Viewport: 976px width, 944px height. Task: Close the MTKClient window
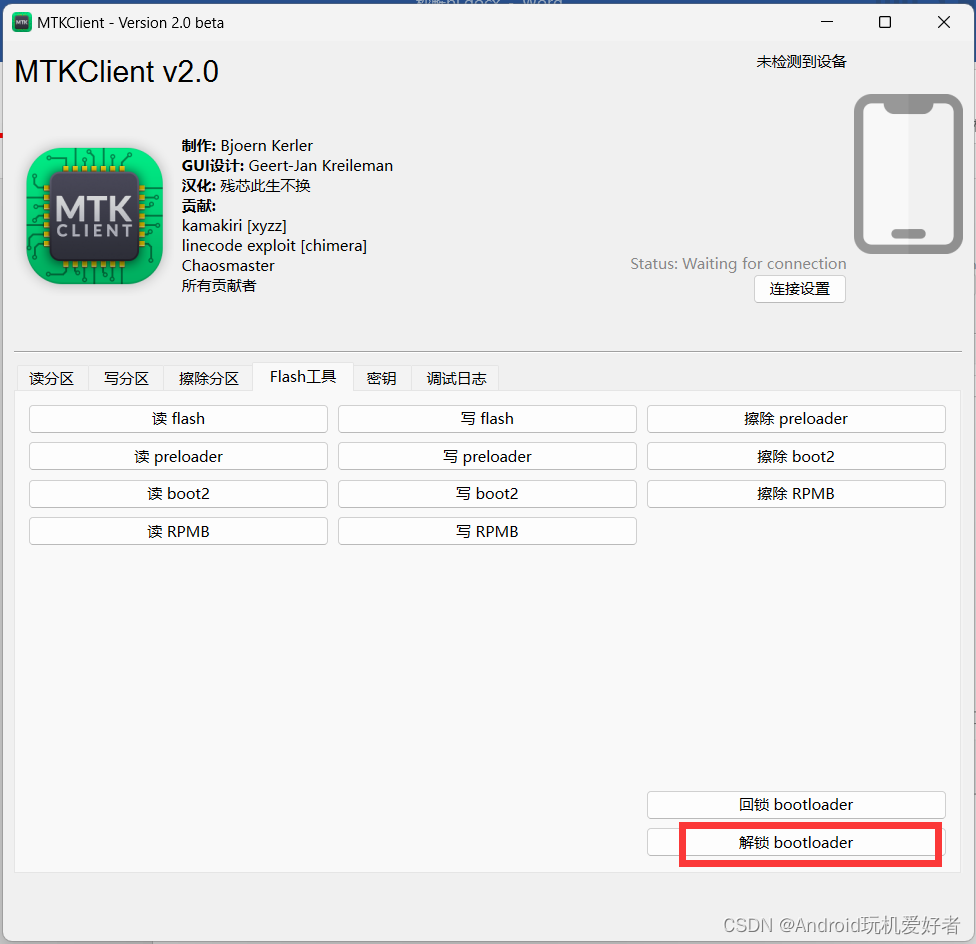click(944, 22)
